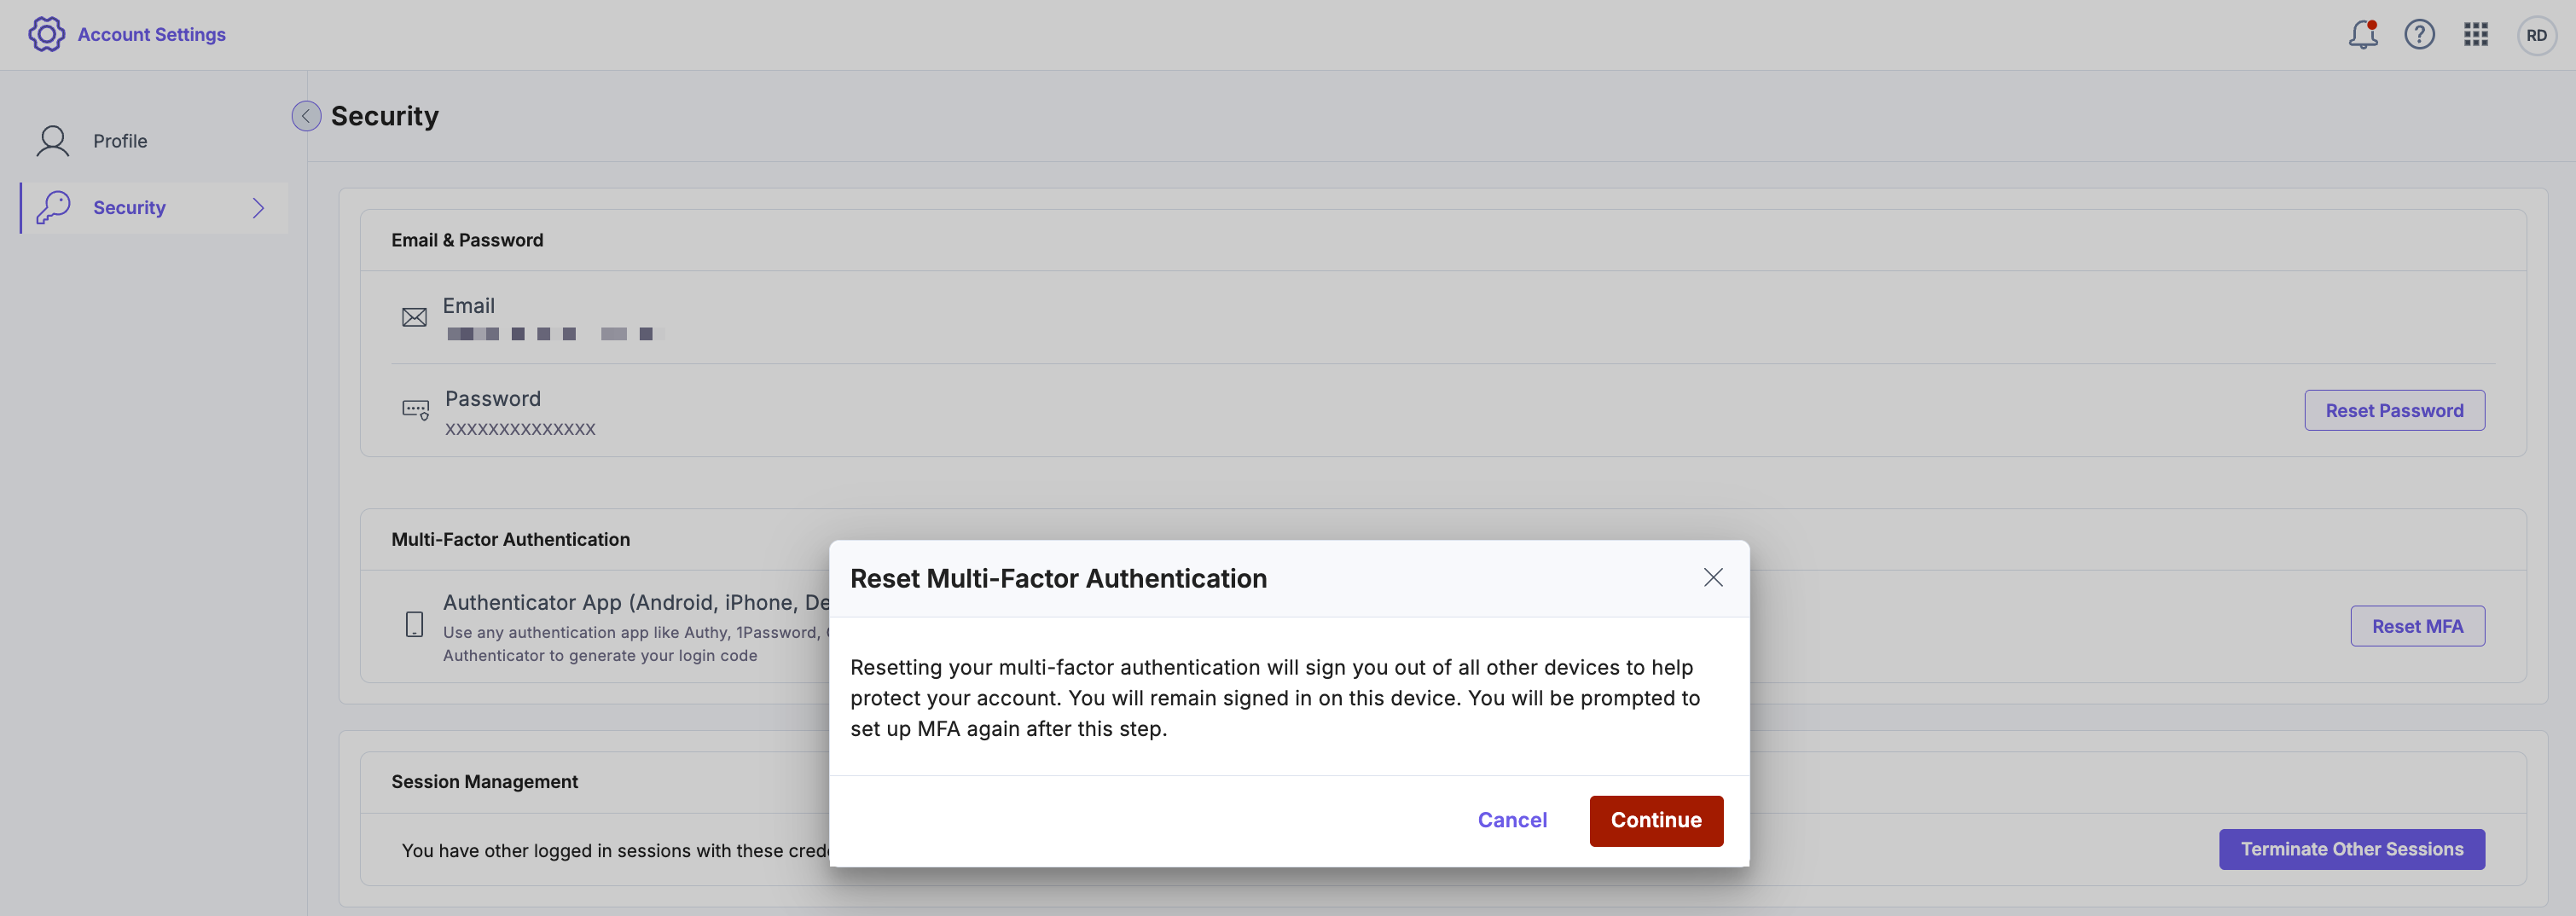The image size is (2576, 916).
Task: Open the apps grid menu
Action: click(2475, 35)
